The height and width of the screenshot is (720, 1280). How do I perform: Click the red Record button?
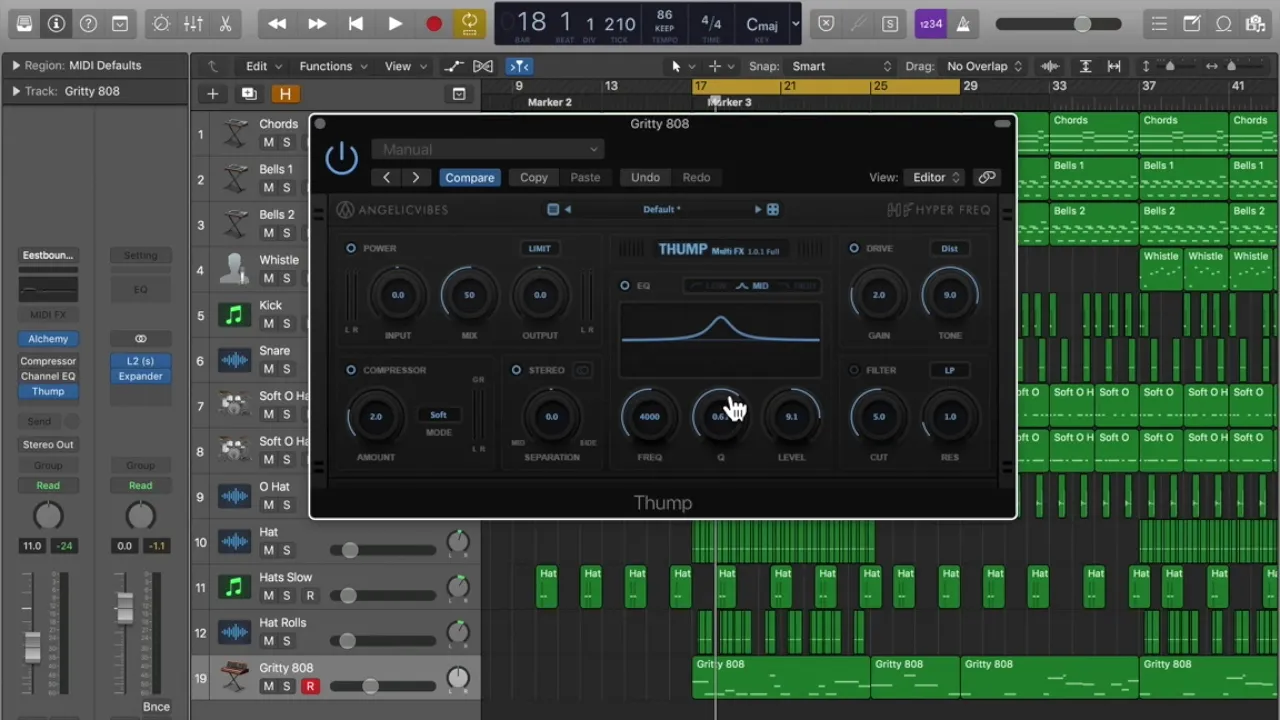(x=433, y=23)
